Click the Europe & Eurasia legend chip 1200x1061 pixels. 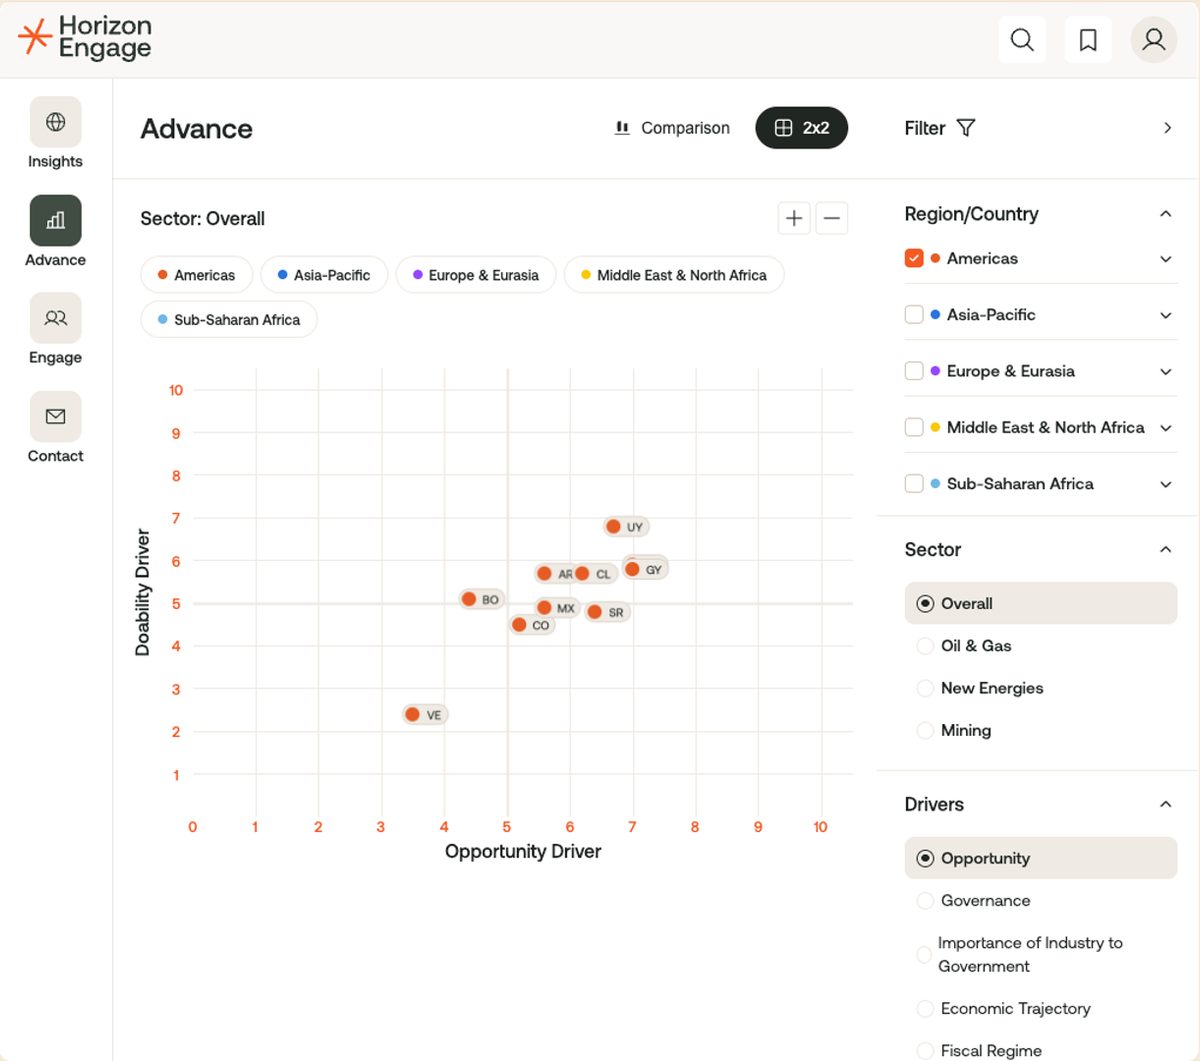click(x=476, y=275)
